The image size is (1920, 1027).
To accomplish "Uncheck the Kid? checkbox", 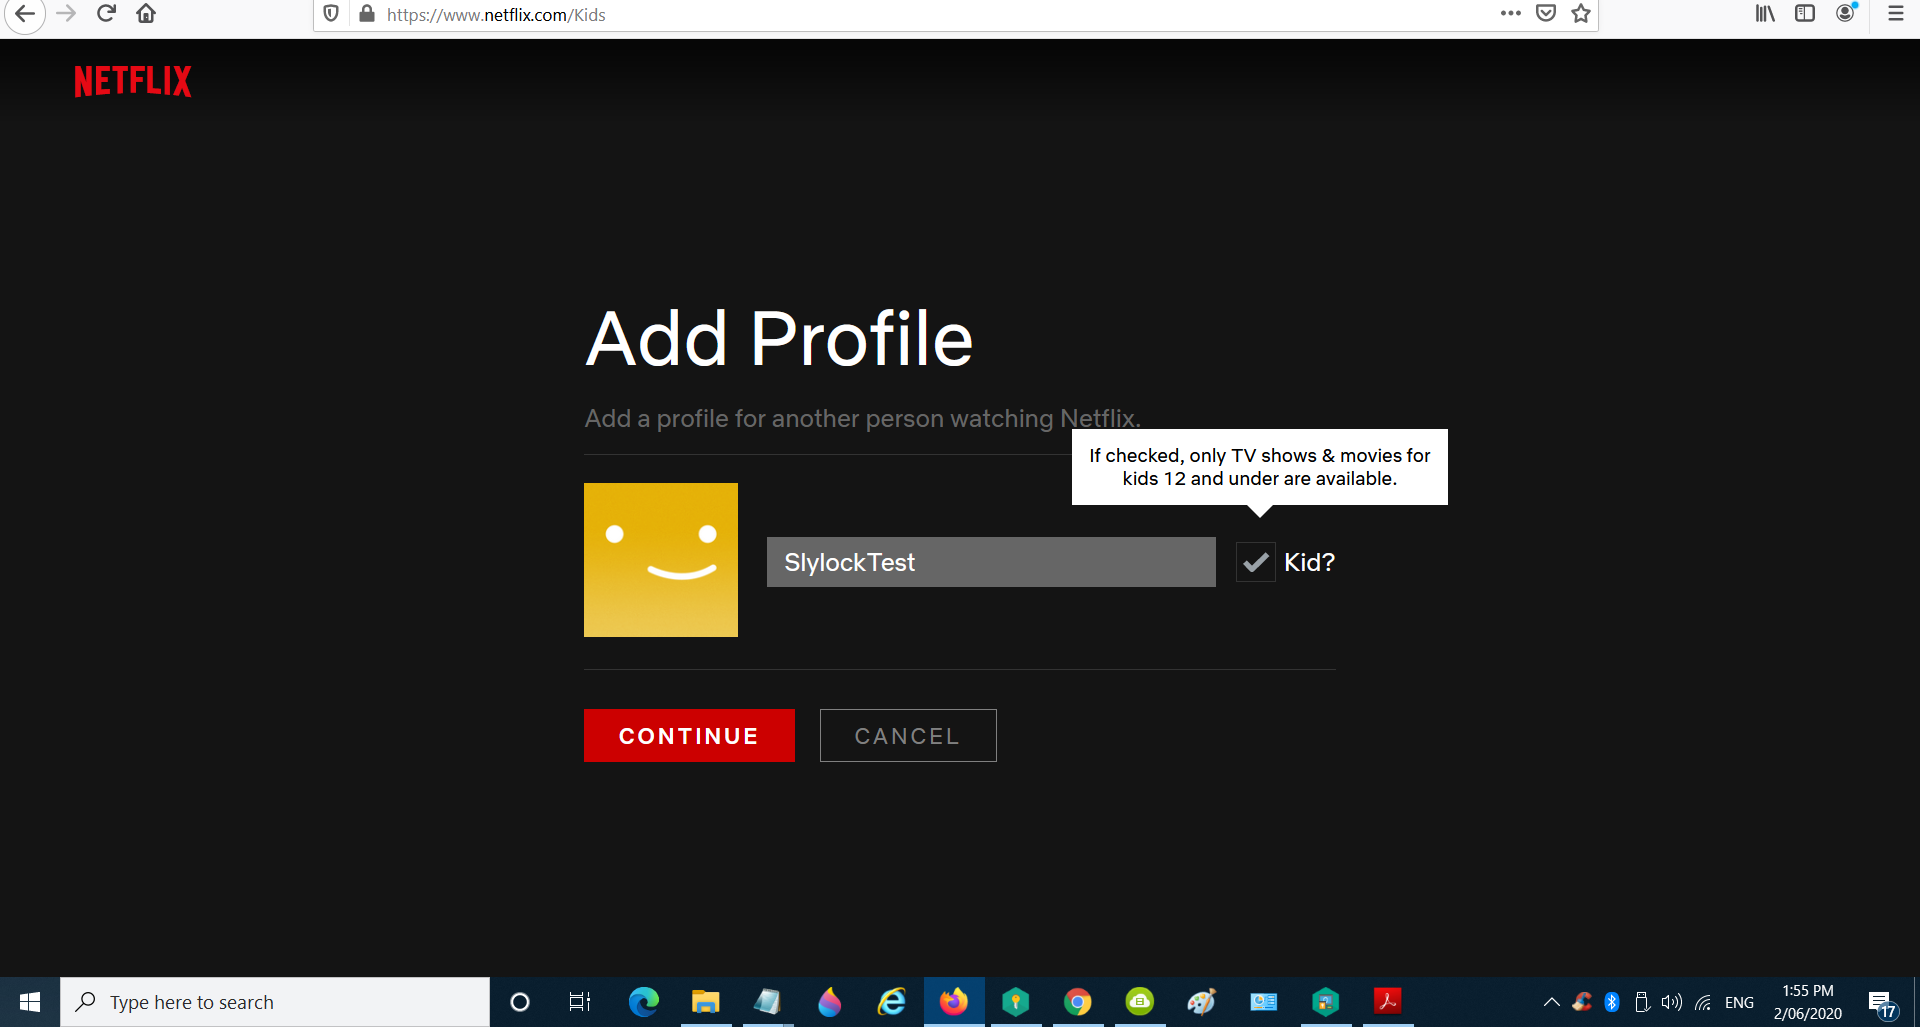I will (x=1255, y=562).
